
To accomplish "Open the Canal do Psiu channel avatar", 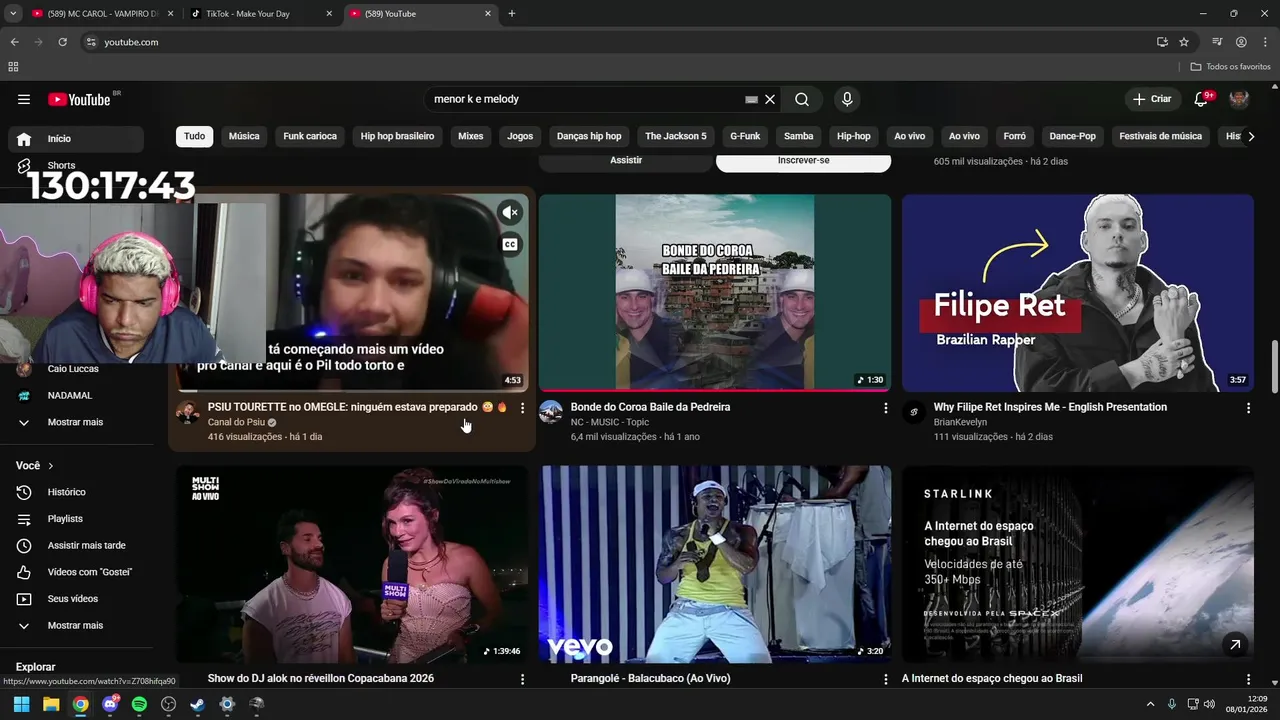I will (187, 412).
